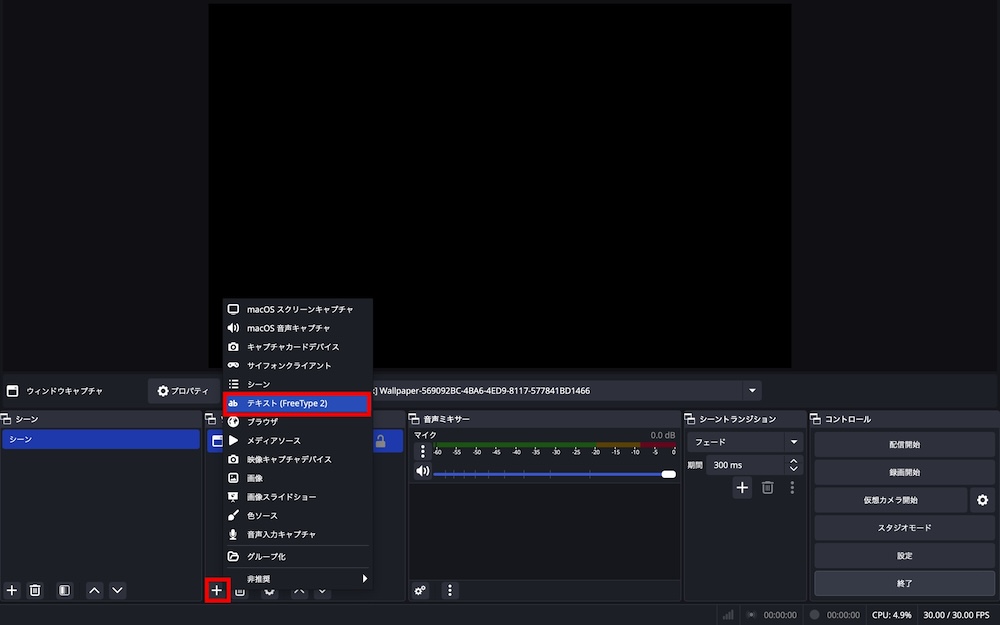The height and width of the screenshot is (625, 1000).
Task: Select 色ソース menu entry
Action: click(x=298, y=515)
